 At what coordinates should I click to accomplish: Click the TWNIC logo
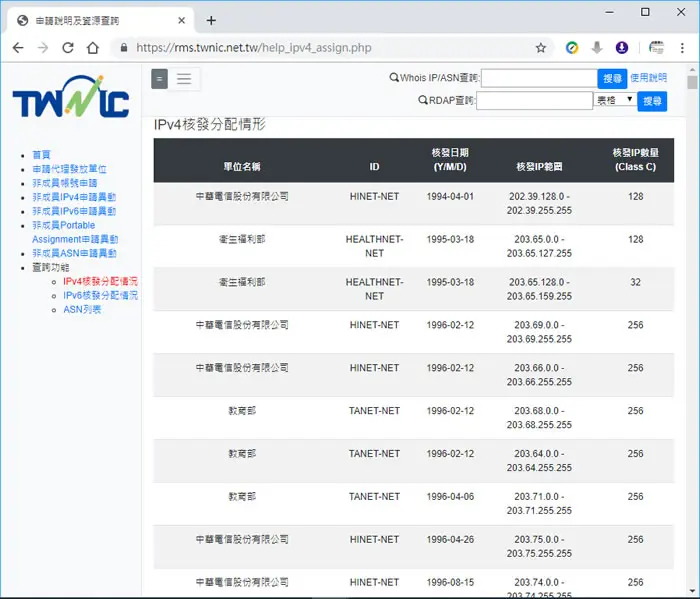pyautogui.click(x=71, y=96)
